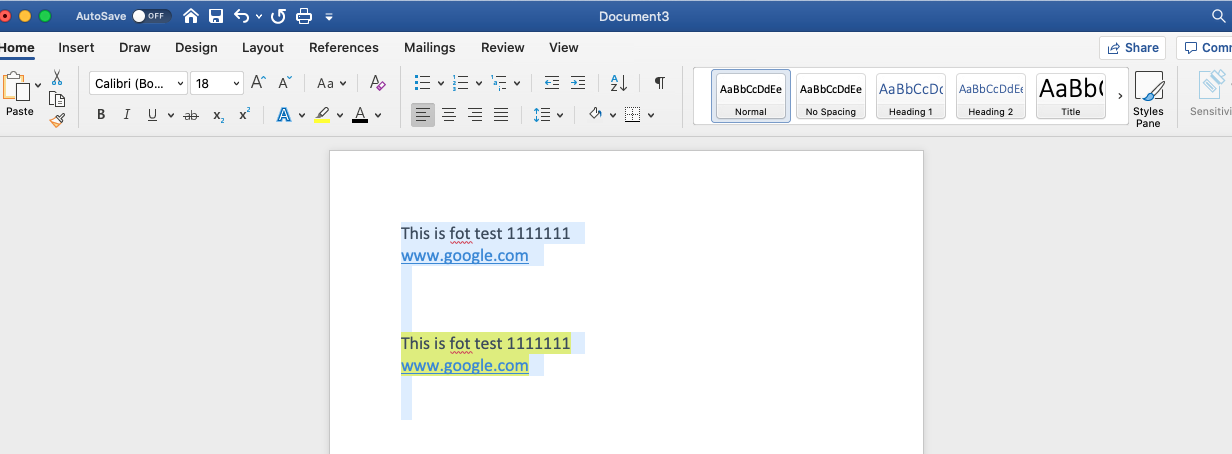1232x454 pixels.
Task: Open the View tab
Action: [x=564, y=47]
